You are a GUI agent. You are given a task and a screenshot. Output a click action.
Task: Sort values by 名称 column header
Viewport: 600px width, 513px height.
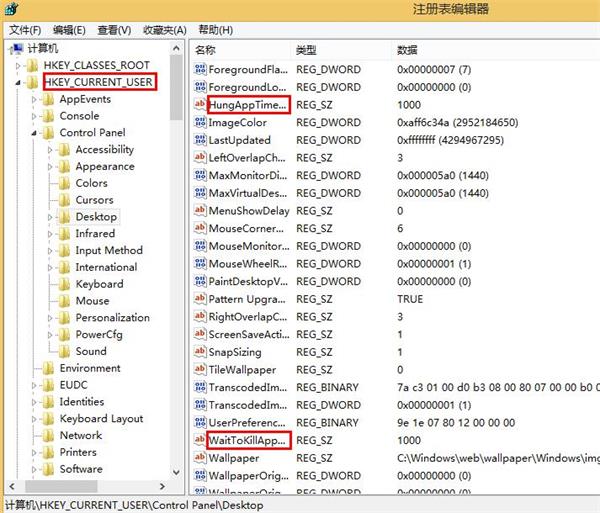[206, 49]
